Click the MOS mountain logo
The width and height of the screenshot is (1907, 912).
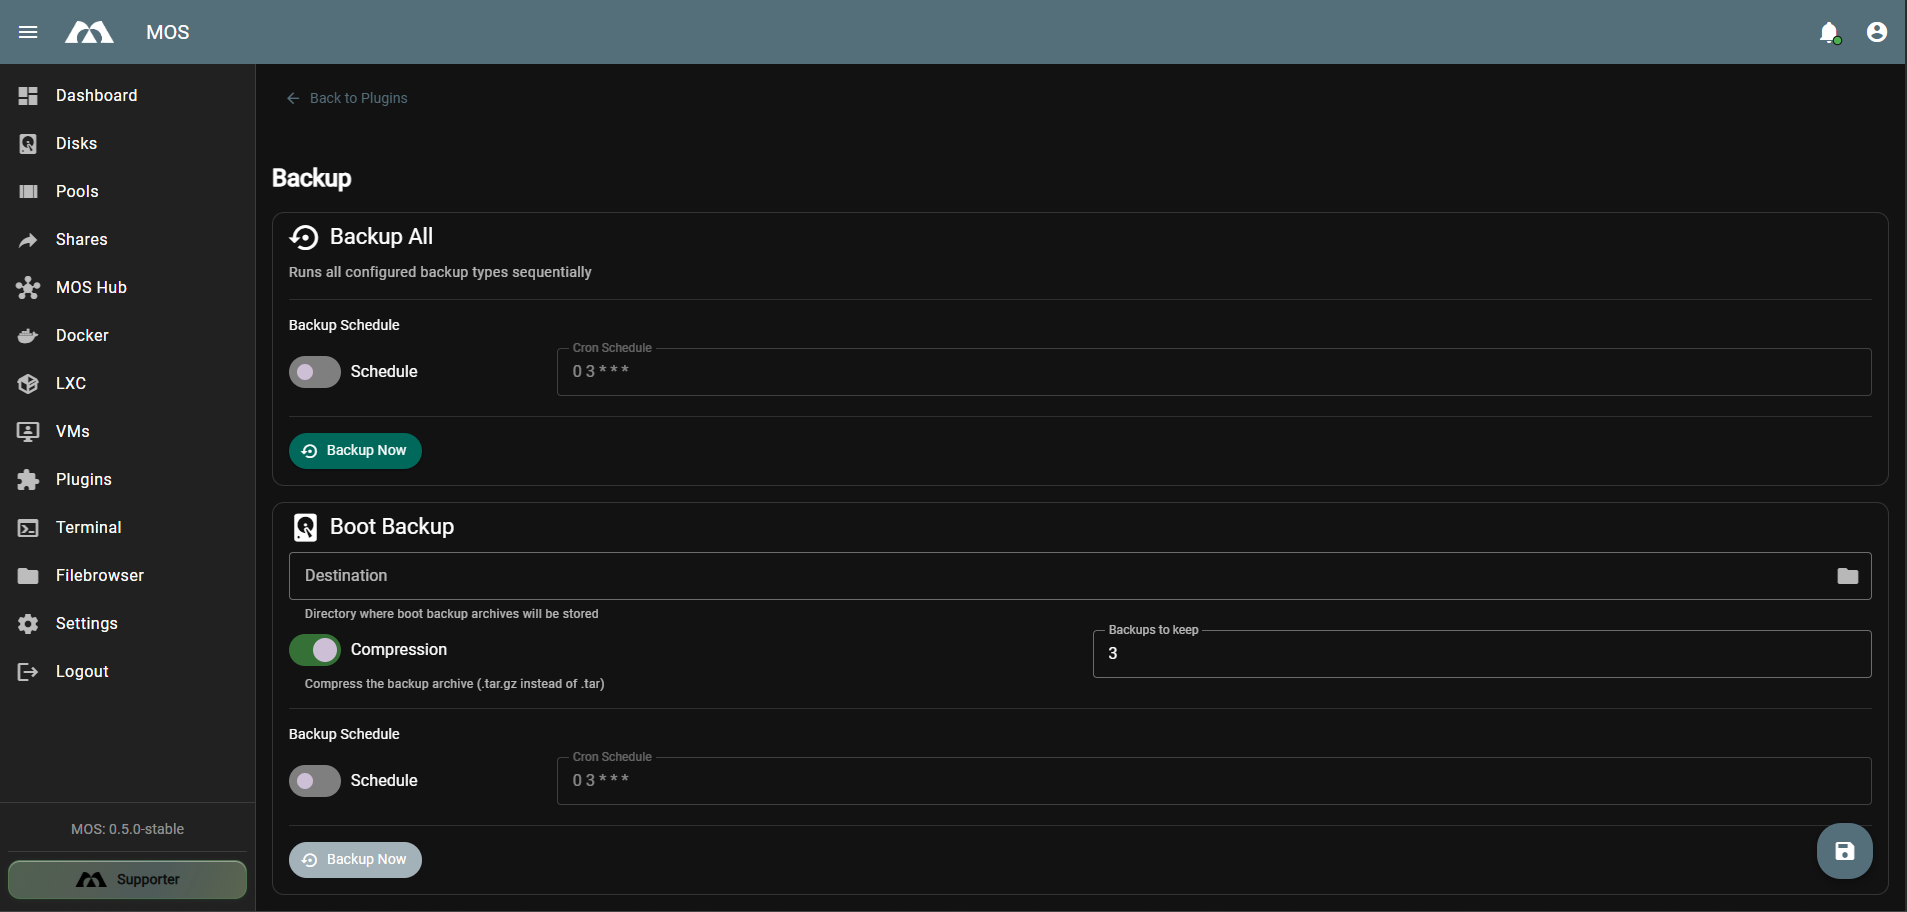pyautogui.click(x=89, y=33)
